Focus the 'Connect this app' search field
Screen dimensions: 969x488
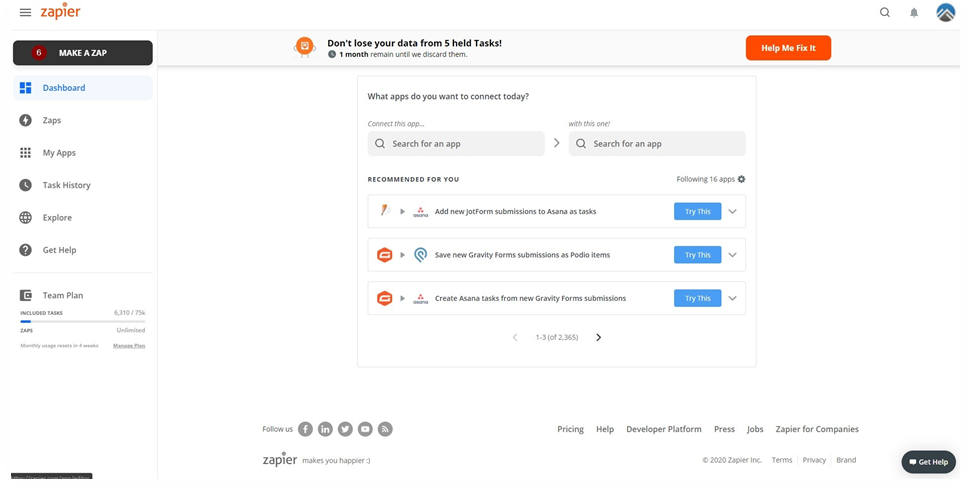coord(456,143)
